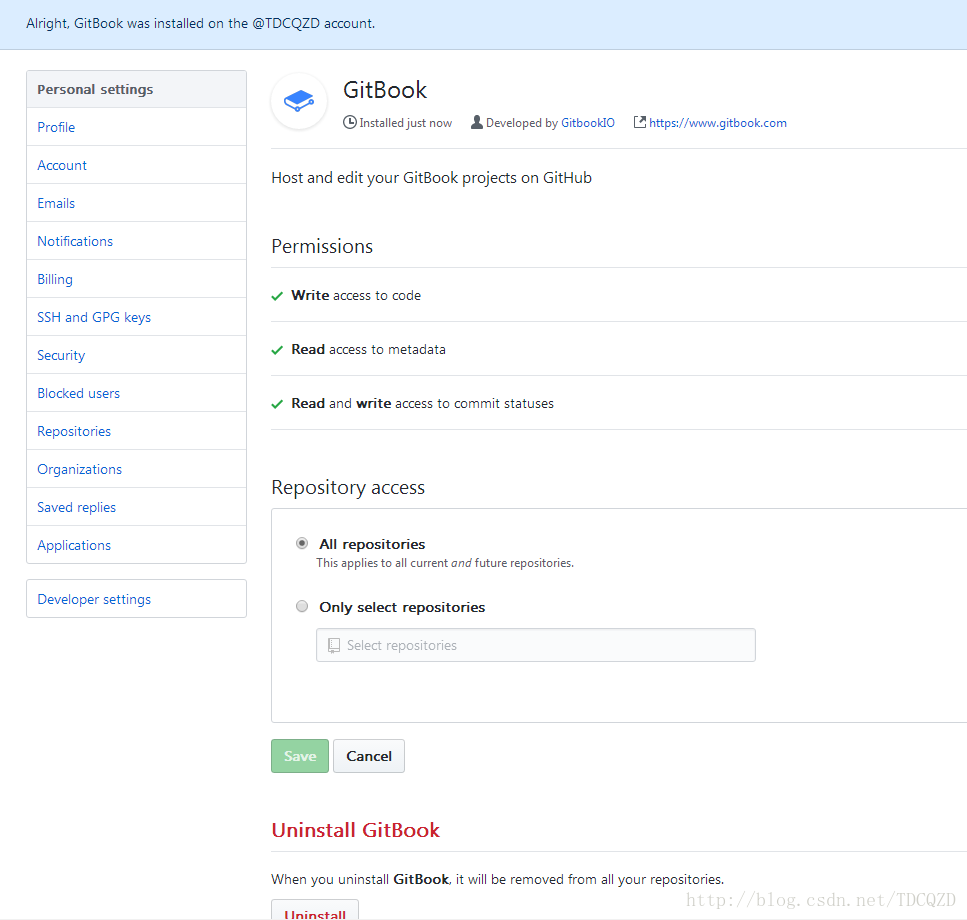
Task: Click the external link icon before gitbook.com
Action: tap(640, 122)
